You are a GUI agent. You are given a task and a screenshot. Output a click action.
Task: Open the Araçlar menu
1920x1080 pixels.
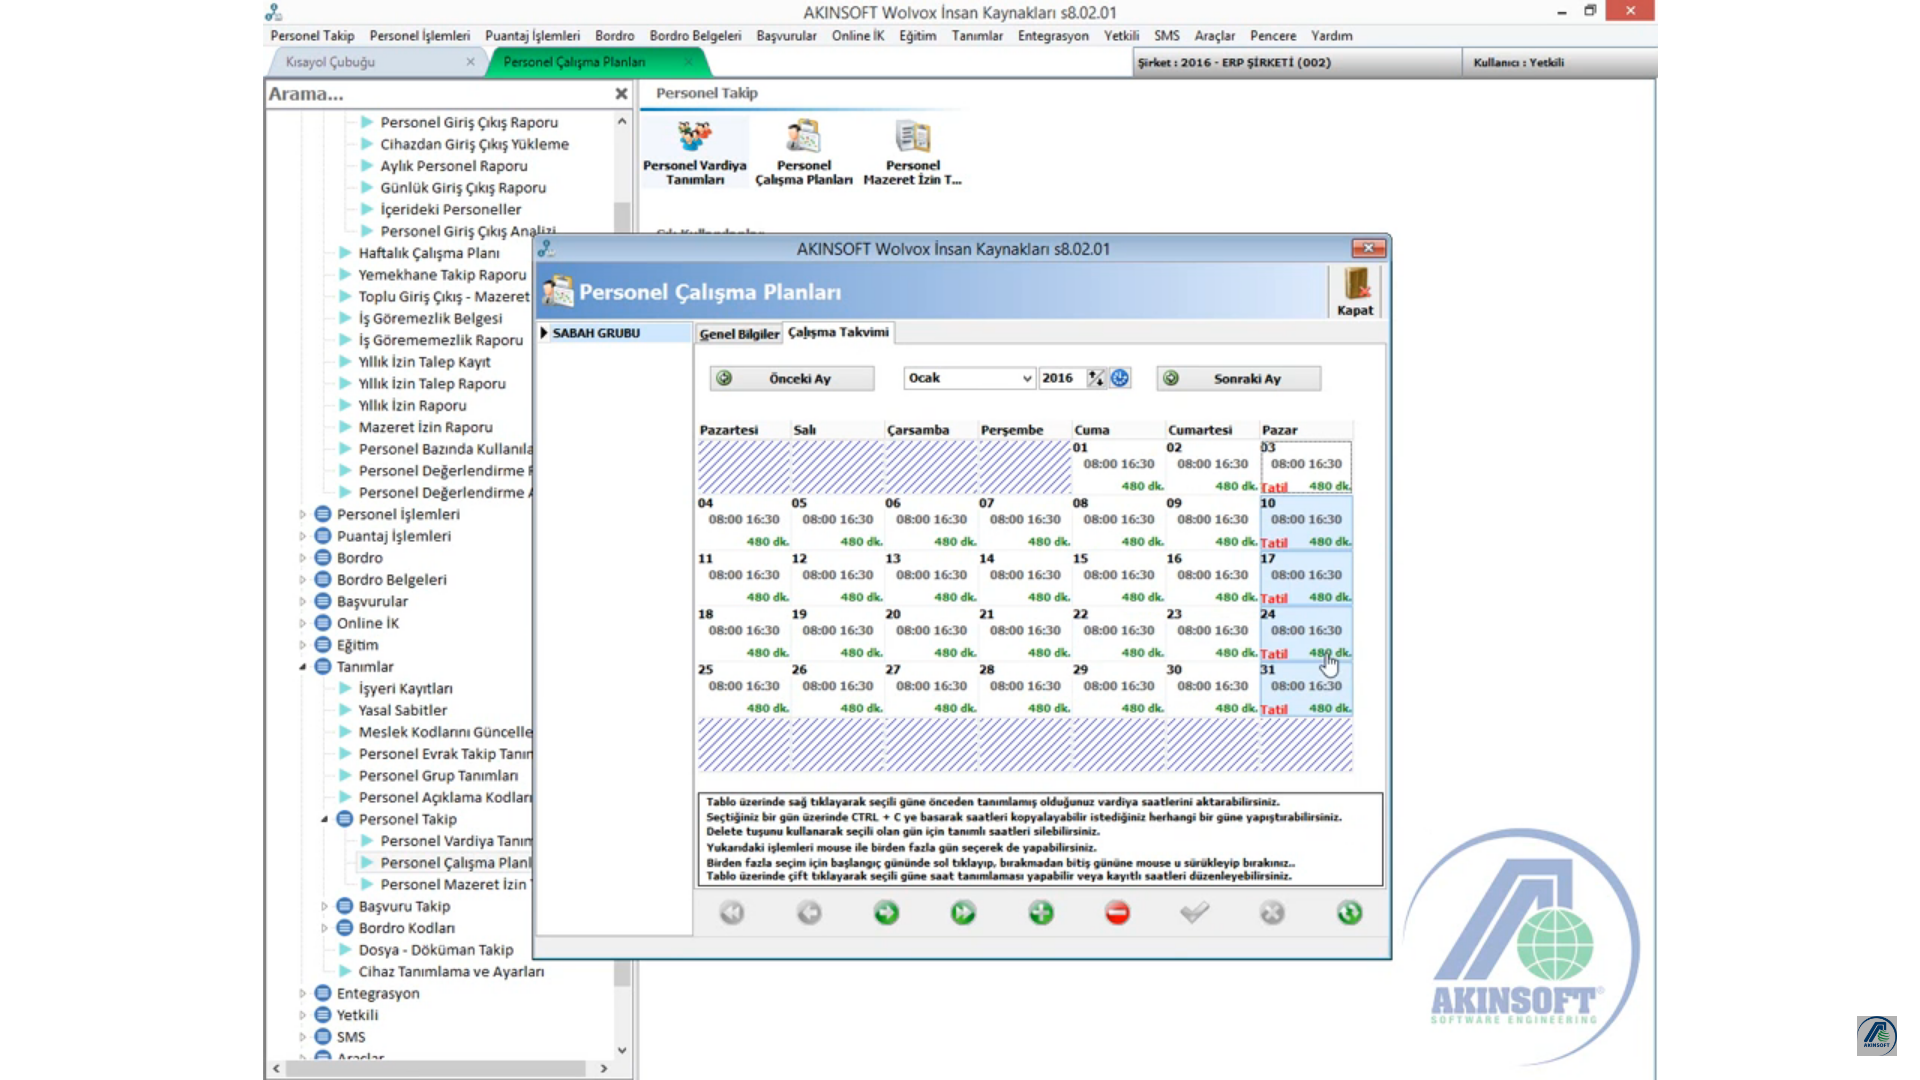pos(1214,36)
